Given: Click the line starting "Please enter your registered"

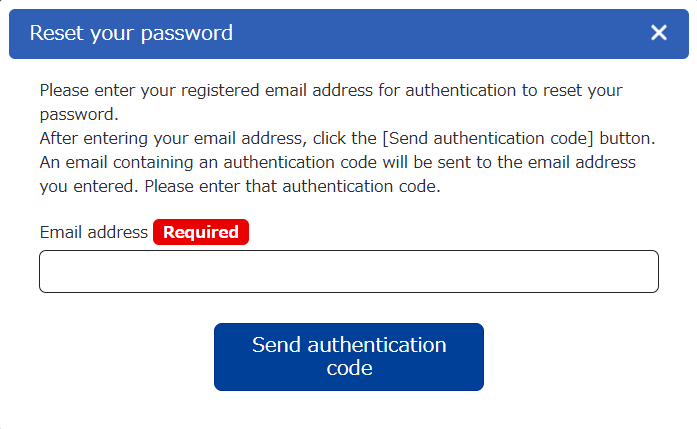Looking at the screenshot, I should 330,90.
